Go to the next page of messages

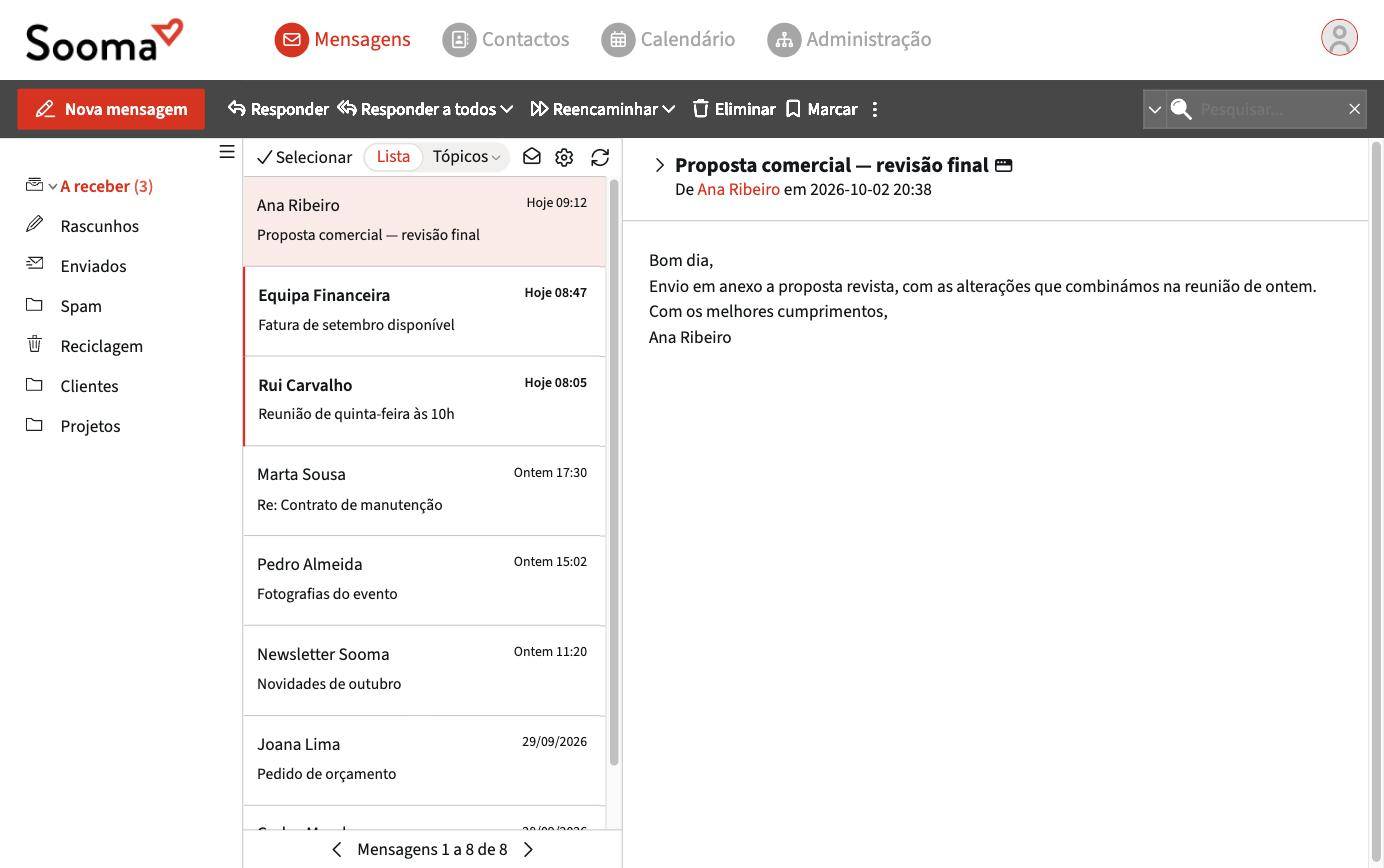(x=529, y=850)
